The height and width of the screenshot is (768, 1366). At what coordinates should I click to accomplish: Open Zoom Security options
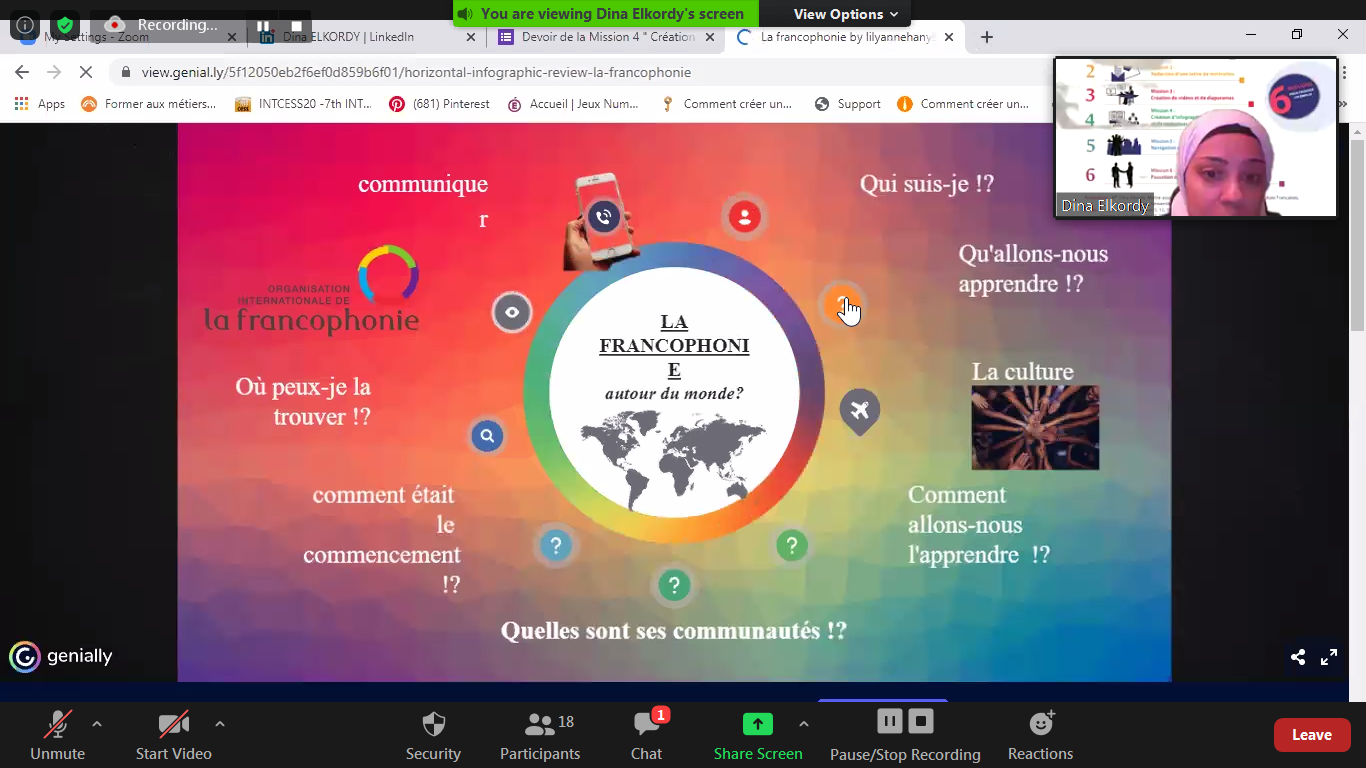433,736
